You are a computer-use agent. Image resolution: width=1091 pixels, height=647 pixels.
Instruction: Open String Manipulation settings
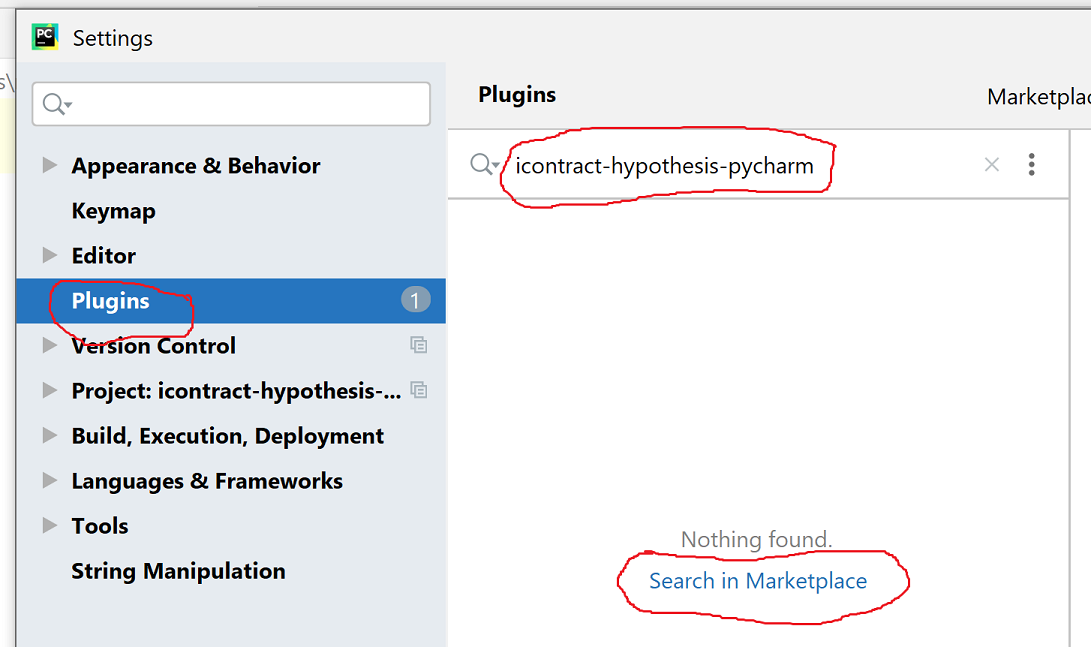click(178, 571)
